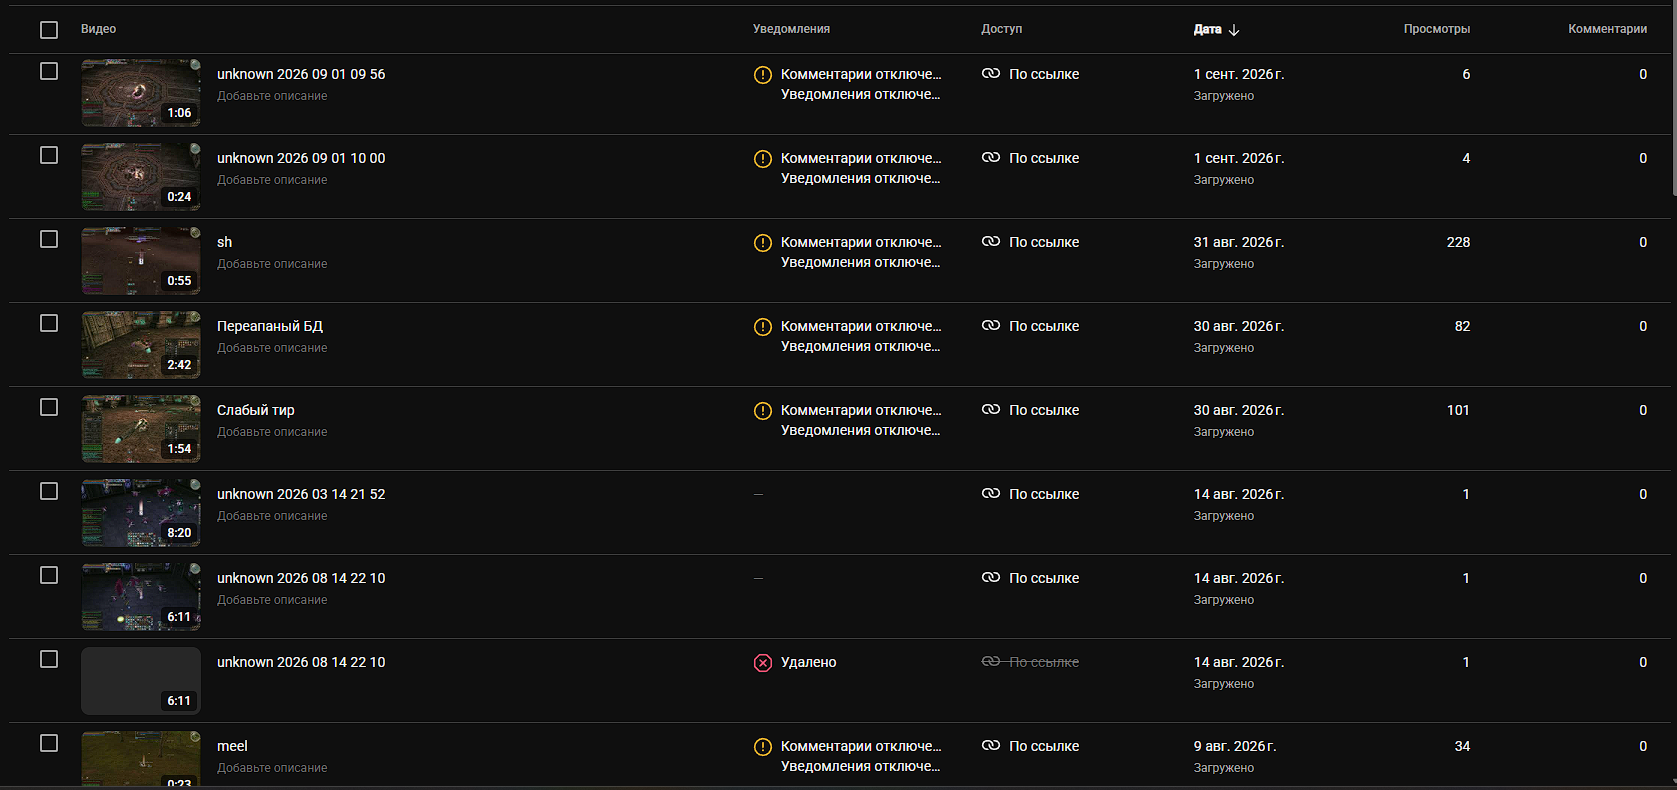The width and height of the screenshot is (1677, 790).
Task: Open the thumbnail with duration 8:20
Action: [141, 513]
